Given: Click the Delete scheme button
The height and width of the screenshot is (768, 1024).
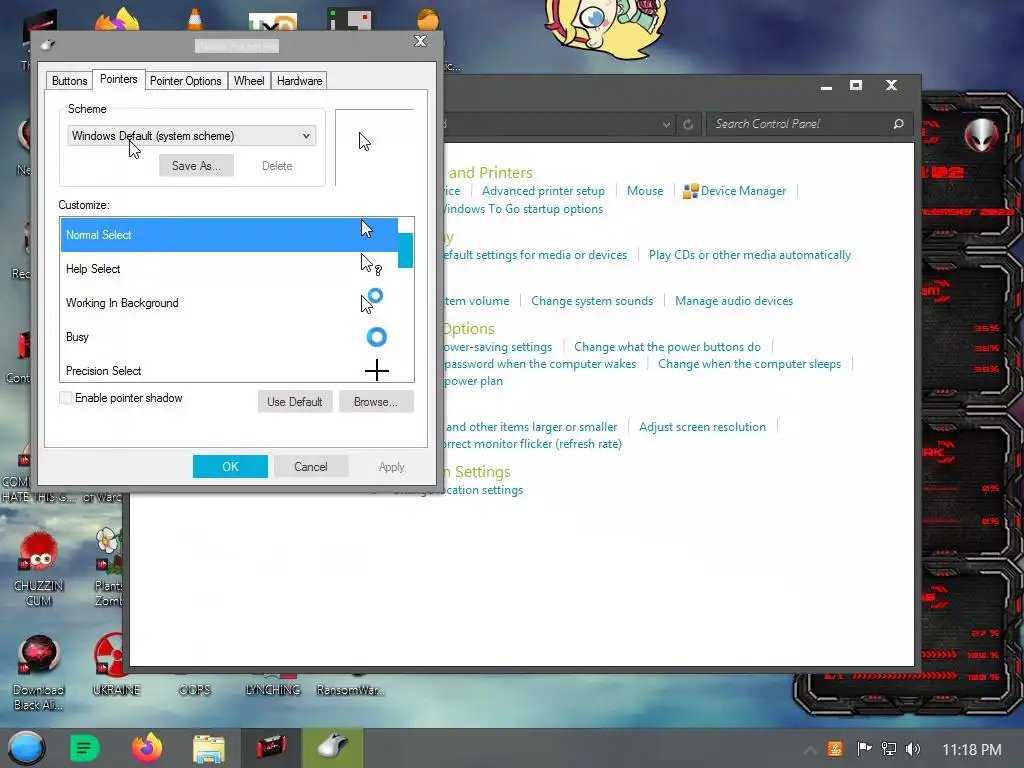Looking at the screenshot, I should [x=277, y=166].
